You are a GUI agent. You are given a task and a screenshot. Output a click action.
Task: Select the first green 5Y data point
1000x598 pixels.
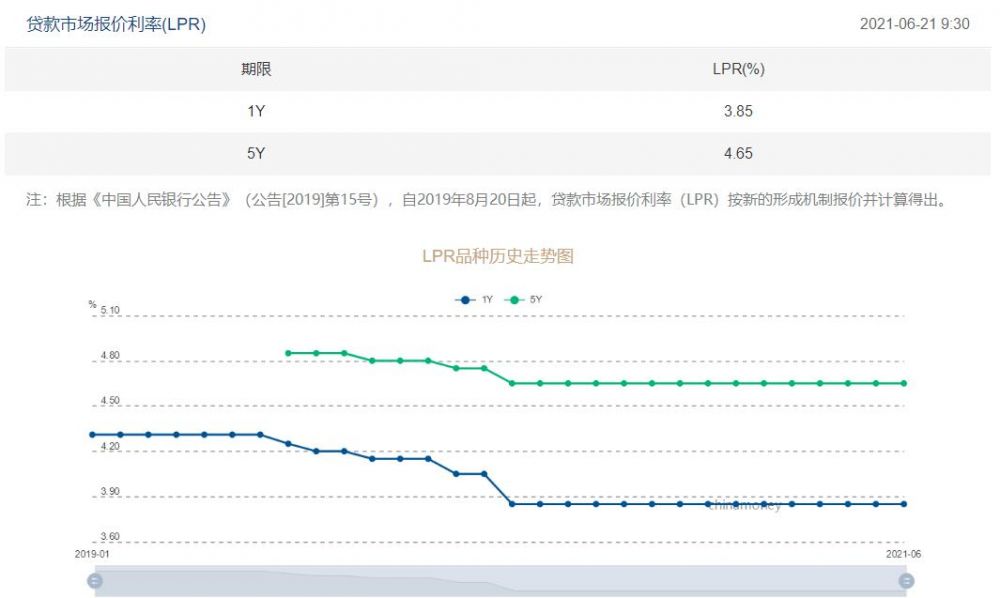pyautogui.click(x=288, y=353)
